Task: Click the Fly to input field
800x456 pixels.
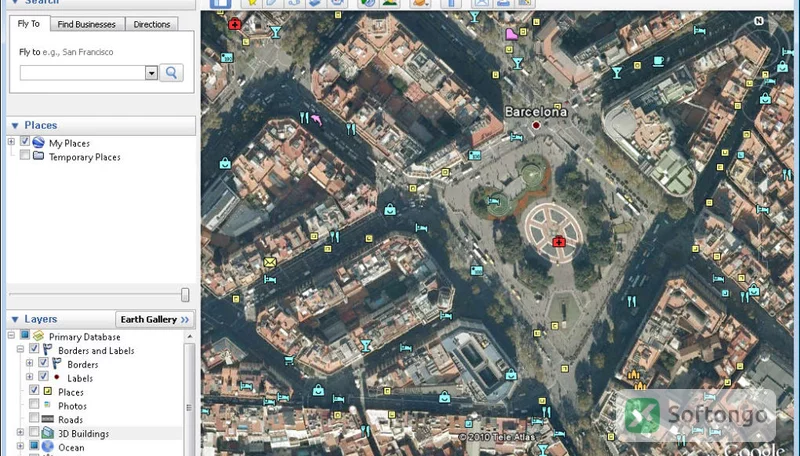Action: [x=83, y=73]
